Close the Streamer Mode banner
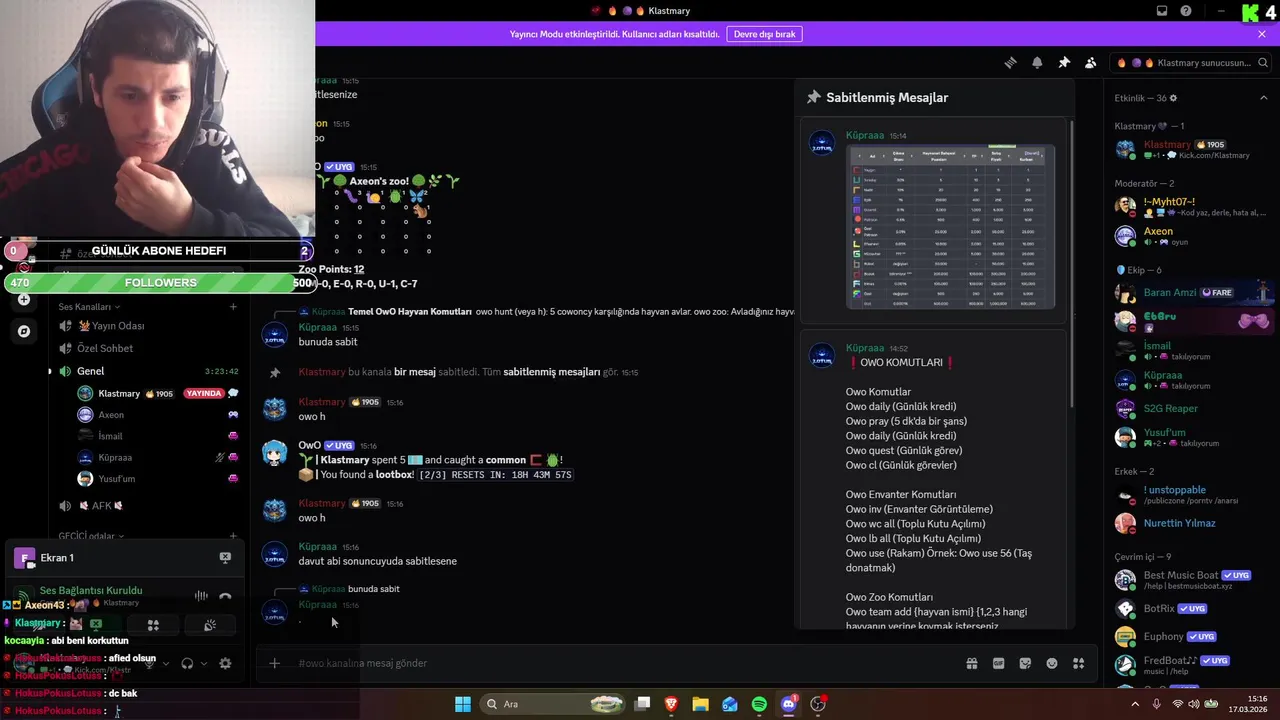The height and width of the screenshot is (720, 1280). coord(1262,34)
